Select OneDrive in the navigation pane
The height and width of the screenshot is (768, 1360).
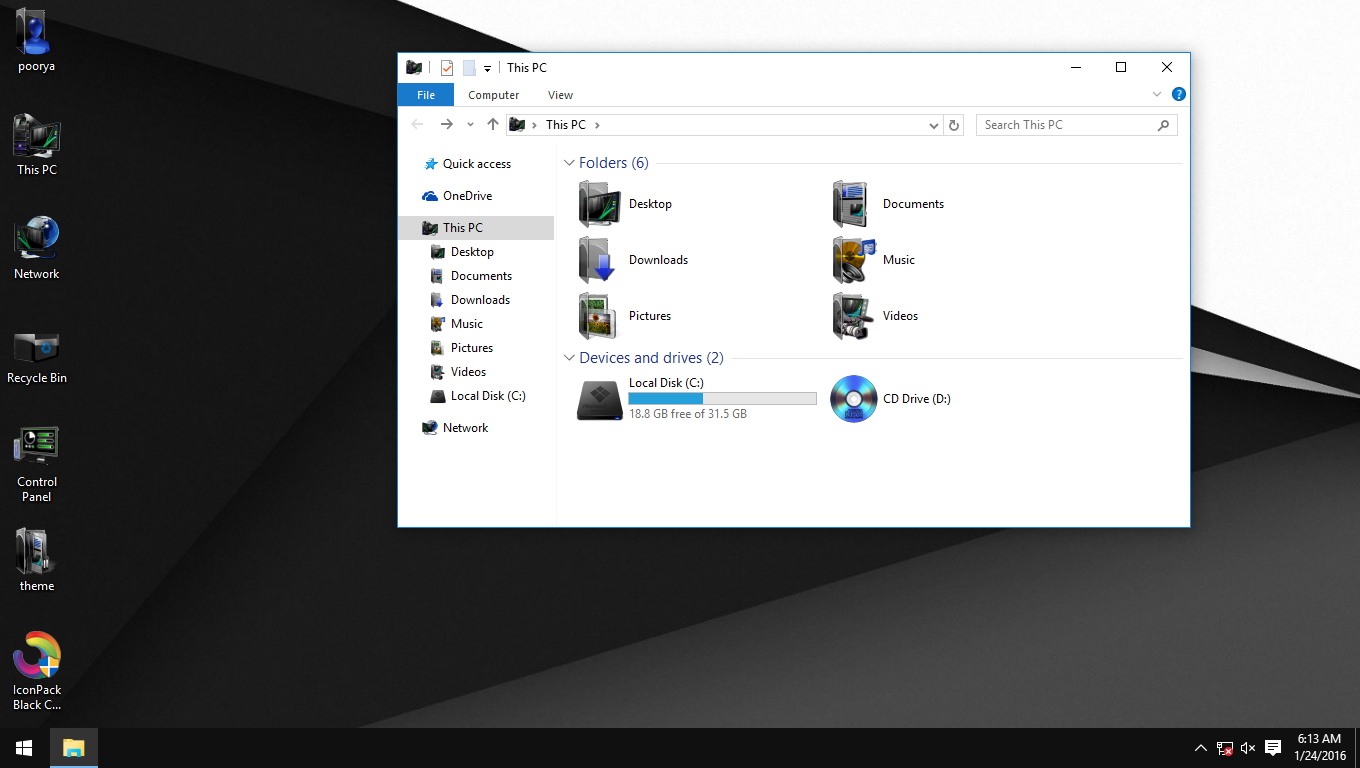[x=465, y=196]
